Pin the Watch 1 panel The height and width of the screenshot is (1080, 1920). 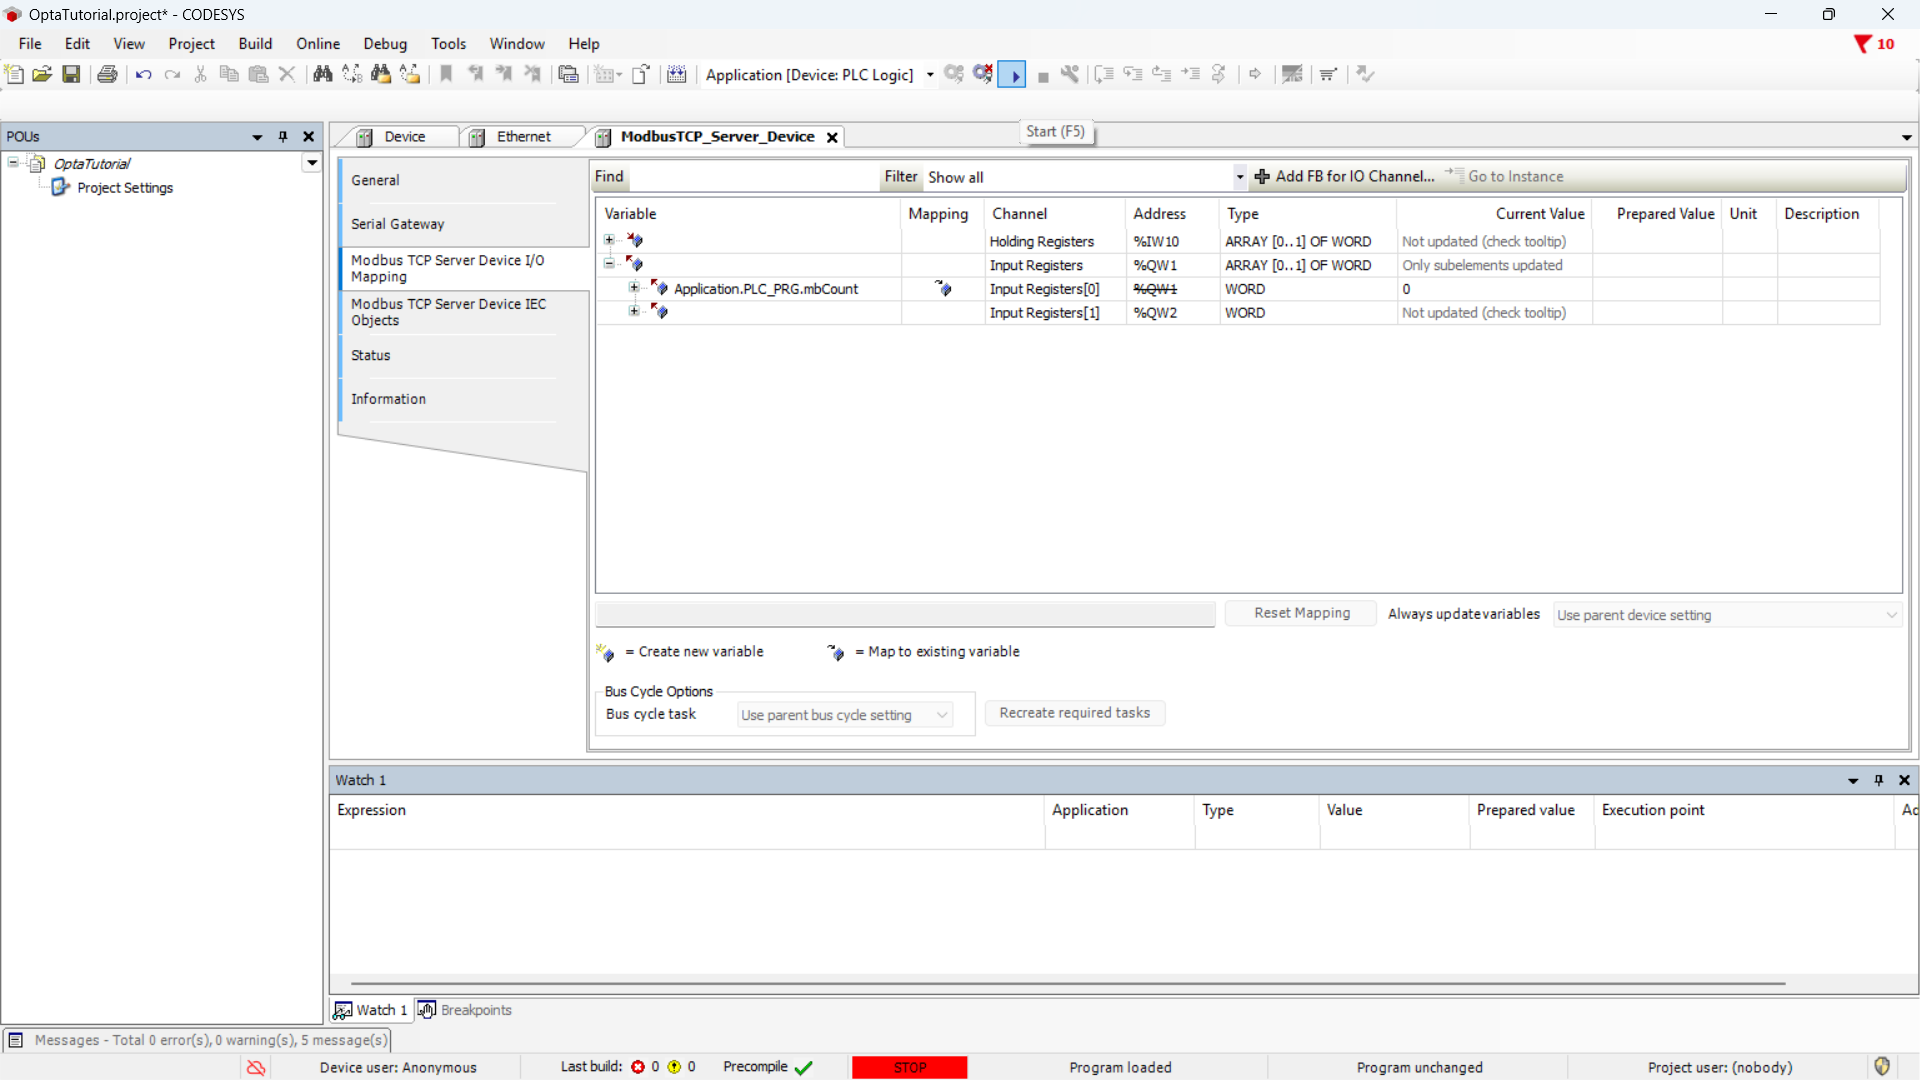(x=1879, y=780)
